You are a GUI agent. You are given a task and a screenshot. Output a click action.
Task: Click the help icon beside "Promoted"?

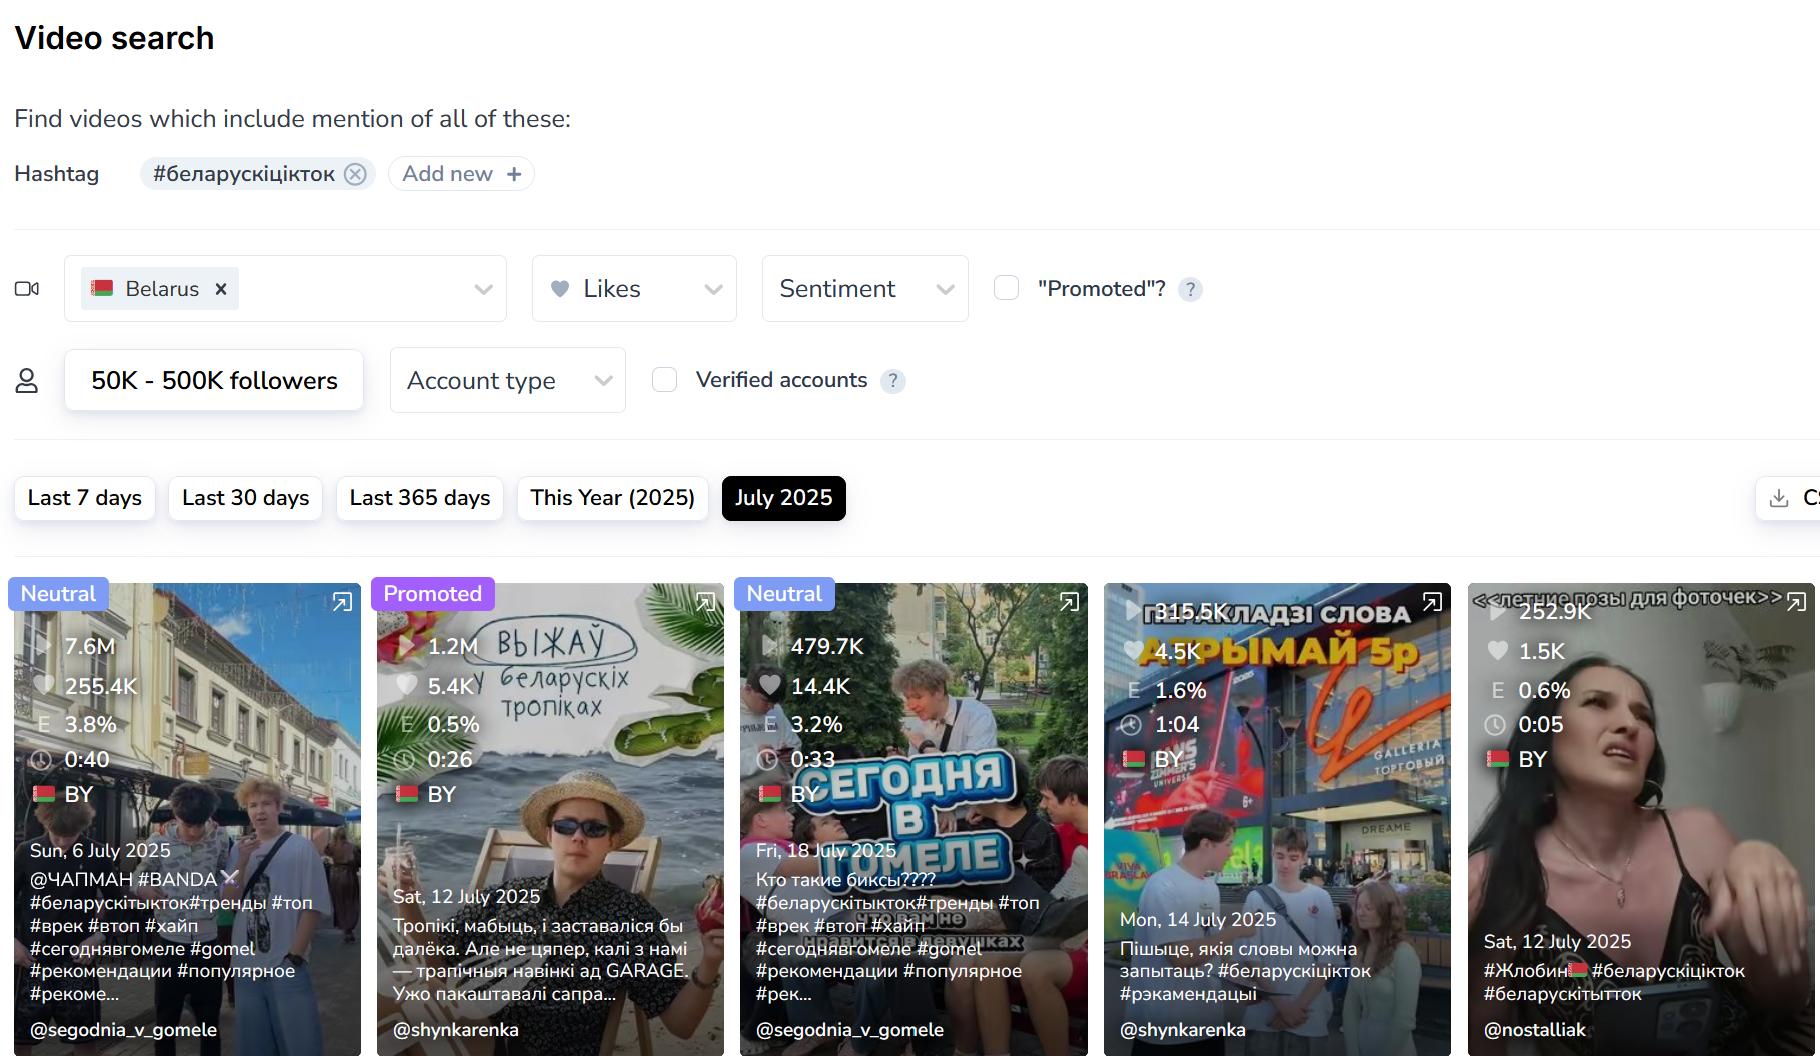[x=1190, y=290]
